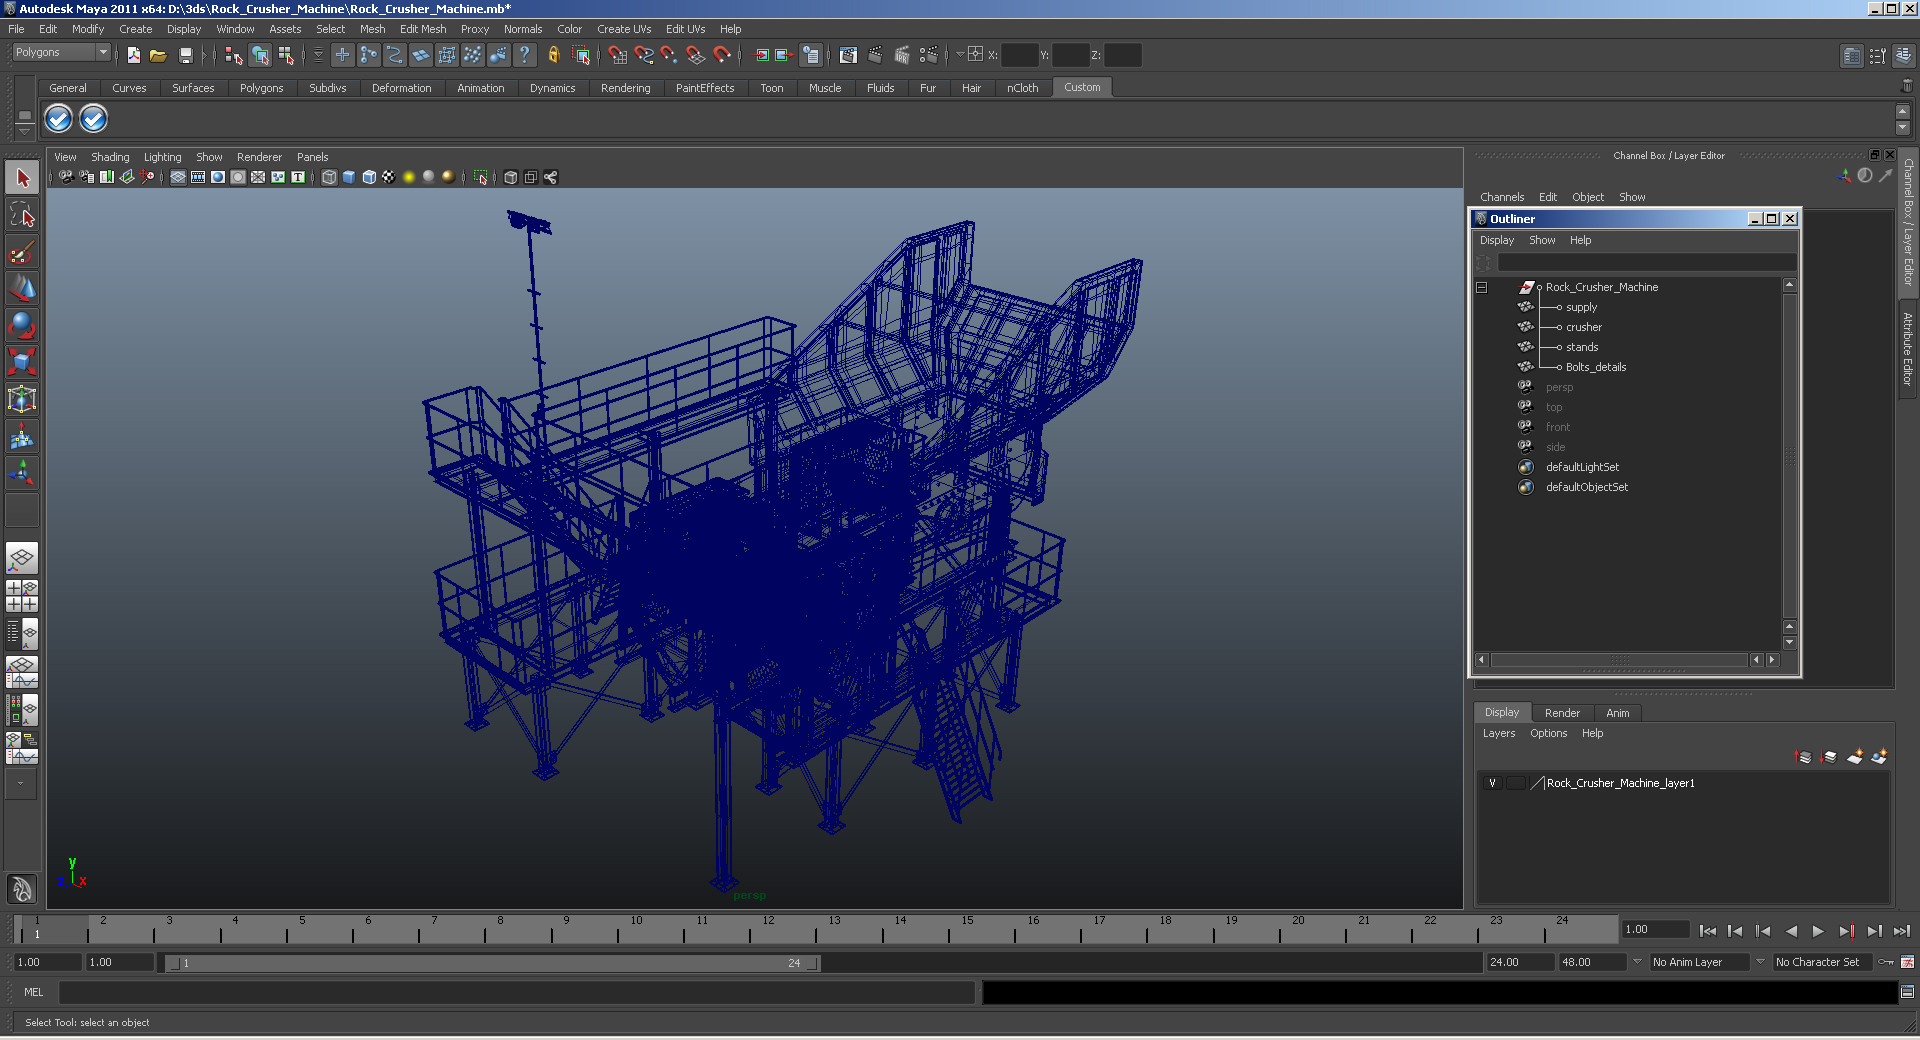Expand the toolbox bottom layout arrow
This screenshot has width=1920, height=1040.
click(x=21, y=783)
